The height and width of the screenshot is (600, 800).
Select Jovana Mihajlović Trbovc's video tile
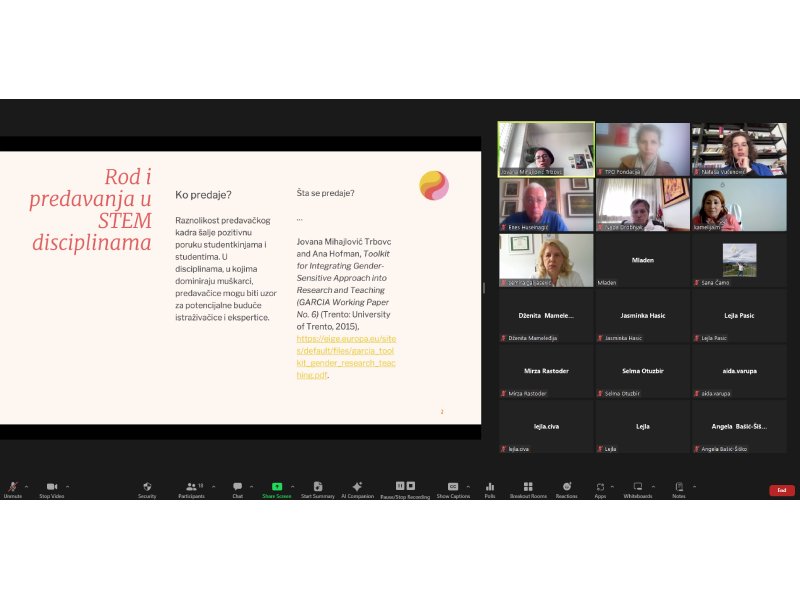tap(545, 149)
